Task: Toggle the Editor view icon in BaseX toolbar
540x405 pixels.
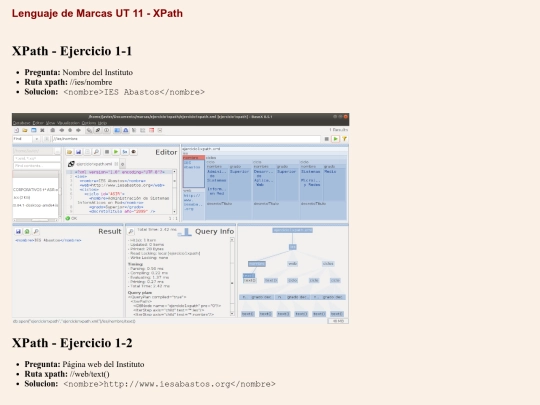Action: click(117, 131)
